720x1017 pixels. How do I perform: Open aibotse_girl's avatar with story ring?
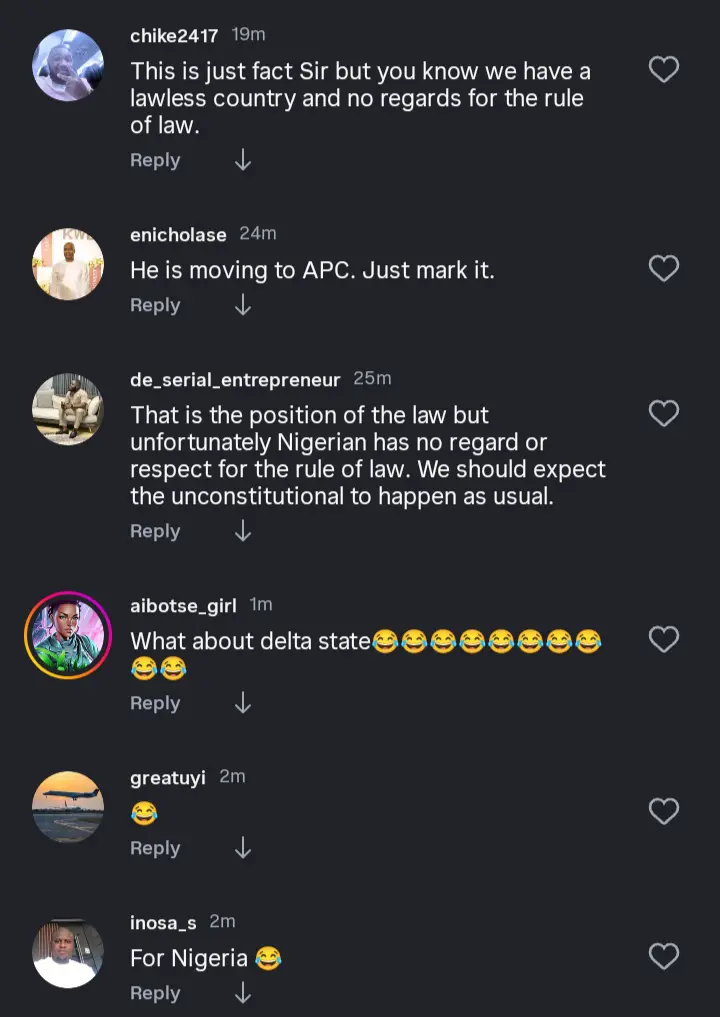click(68, 636)
